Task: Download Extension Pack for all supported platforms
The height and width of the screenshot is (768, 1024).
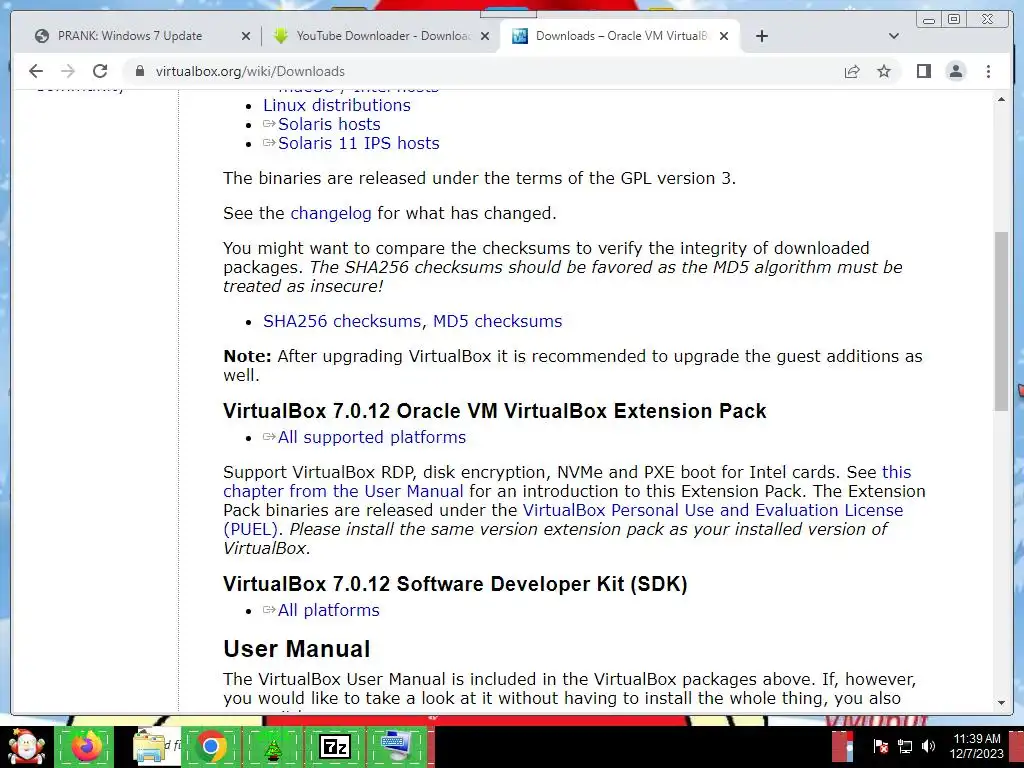Action: [372, 437]
